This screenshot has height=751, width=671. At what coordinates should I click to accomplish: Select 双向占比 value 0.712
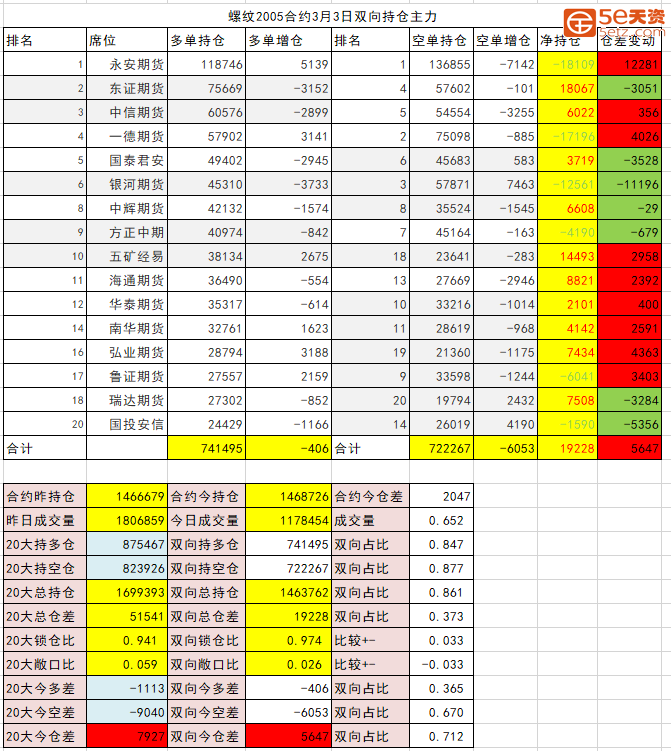point(441,736)
